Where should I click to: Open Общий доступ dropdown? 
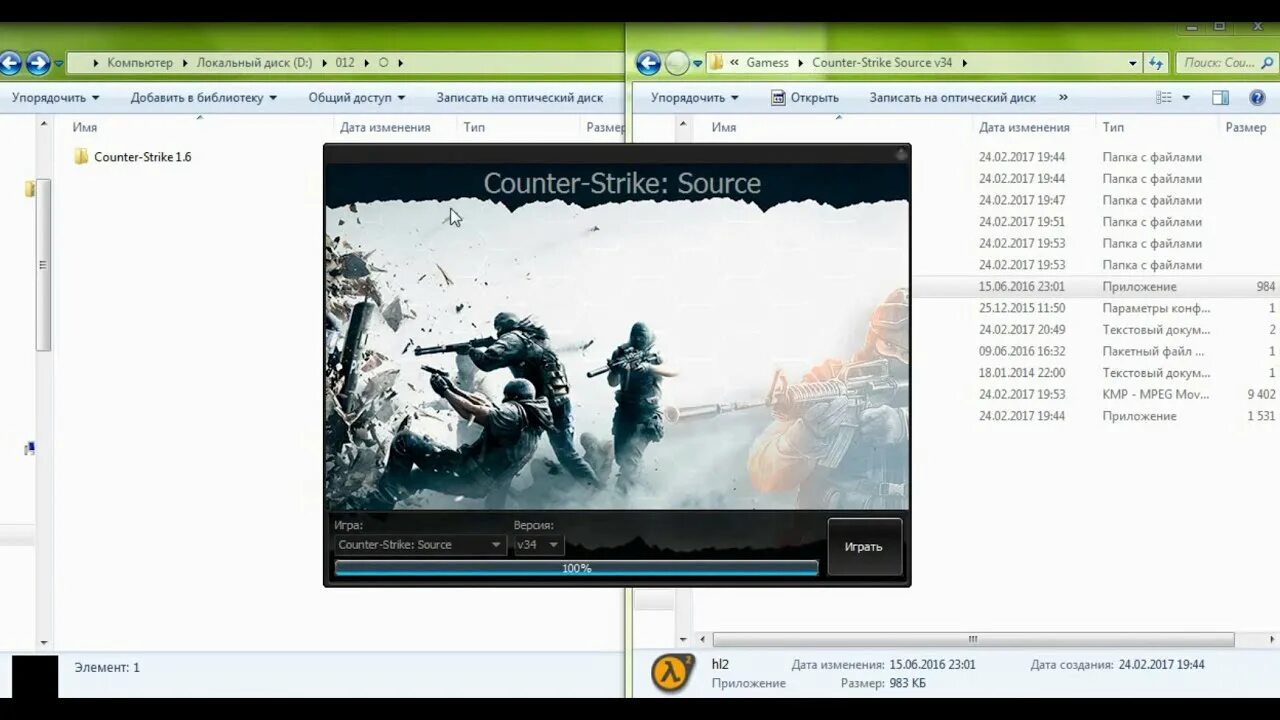tap(357, 97)
